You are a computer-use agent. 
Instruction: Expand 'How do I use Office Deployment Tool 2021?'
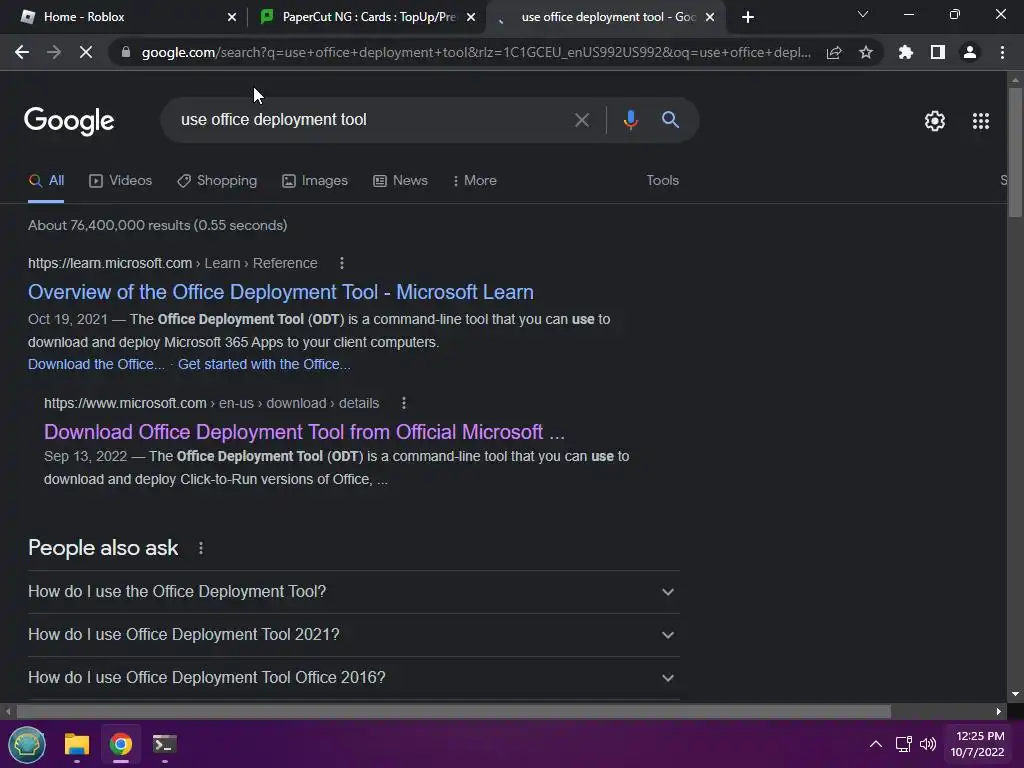coord(353,635)
